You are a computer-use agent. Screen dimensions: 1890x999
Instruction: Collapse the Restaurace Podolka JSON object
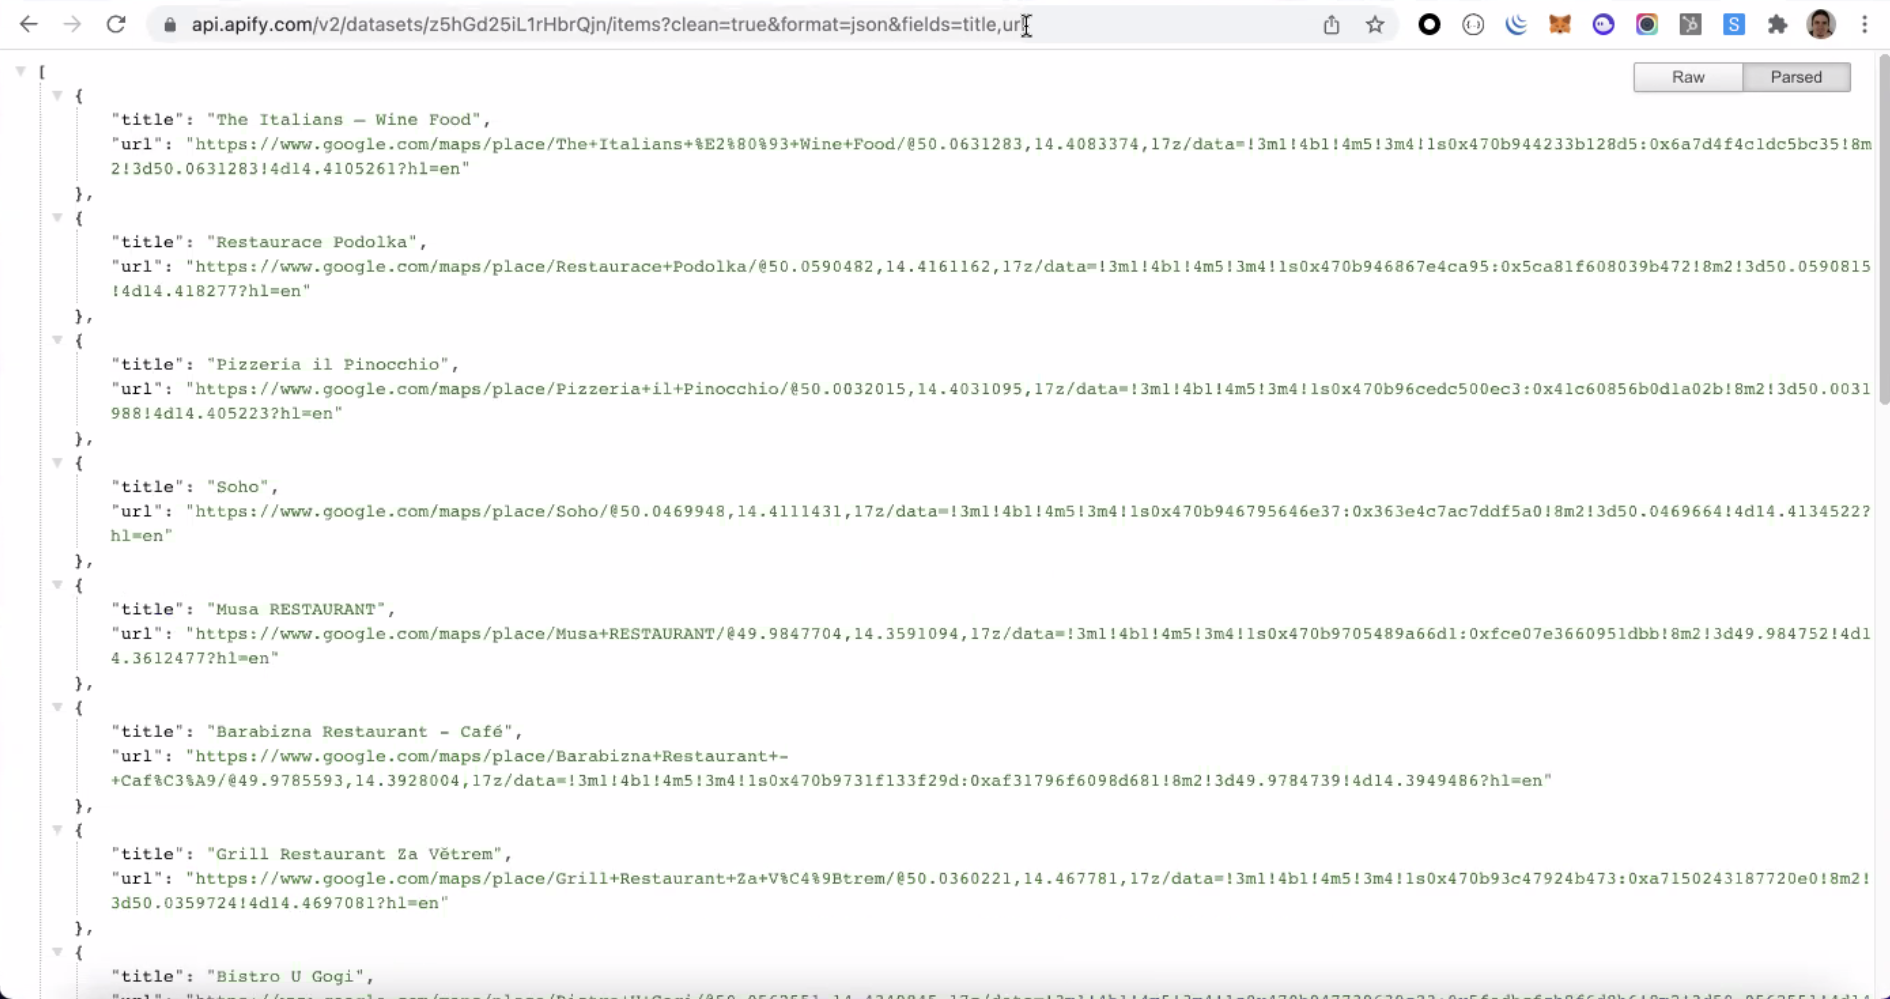(x=57, y=218)
